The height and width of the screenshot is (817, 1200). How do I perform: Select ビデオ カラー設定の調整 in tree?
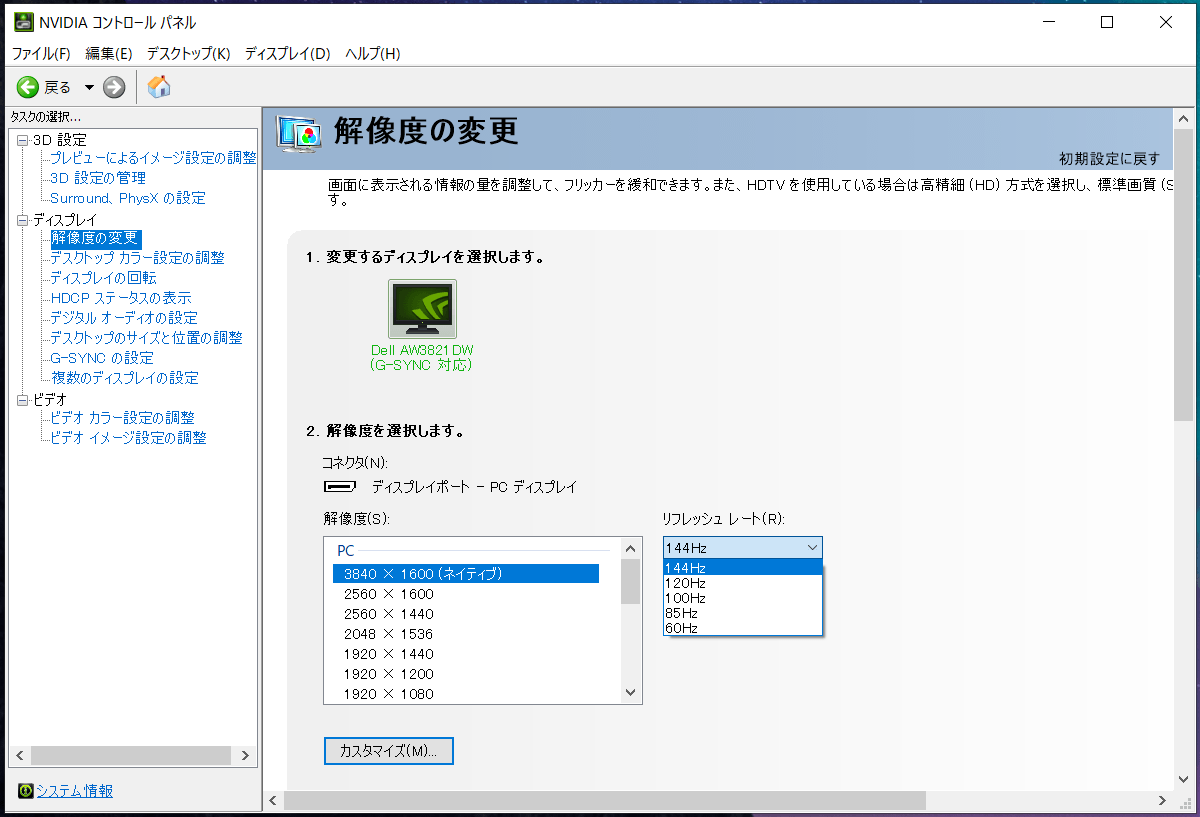pos(122,418)
